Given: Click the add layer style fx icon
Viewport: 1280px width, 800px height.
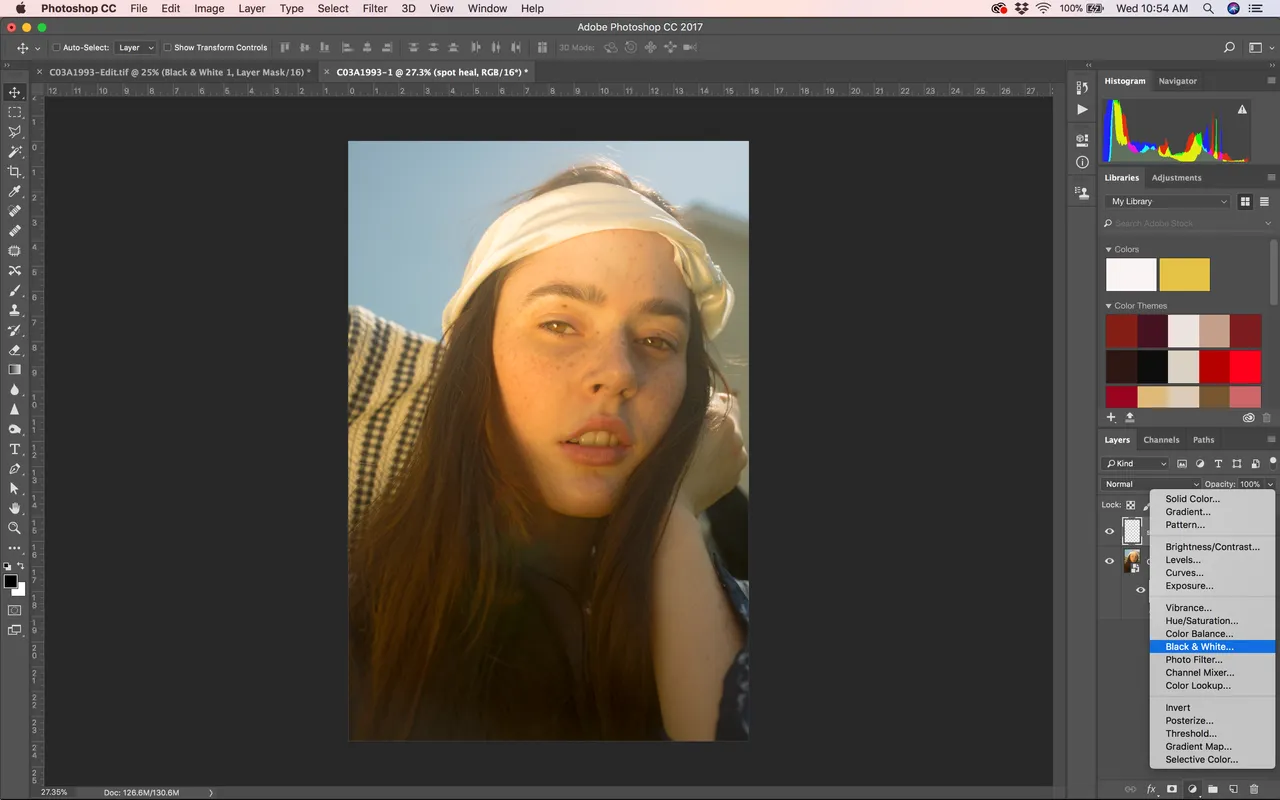Looking at the screenshot, I should point(1152,790).
